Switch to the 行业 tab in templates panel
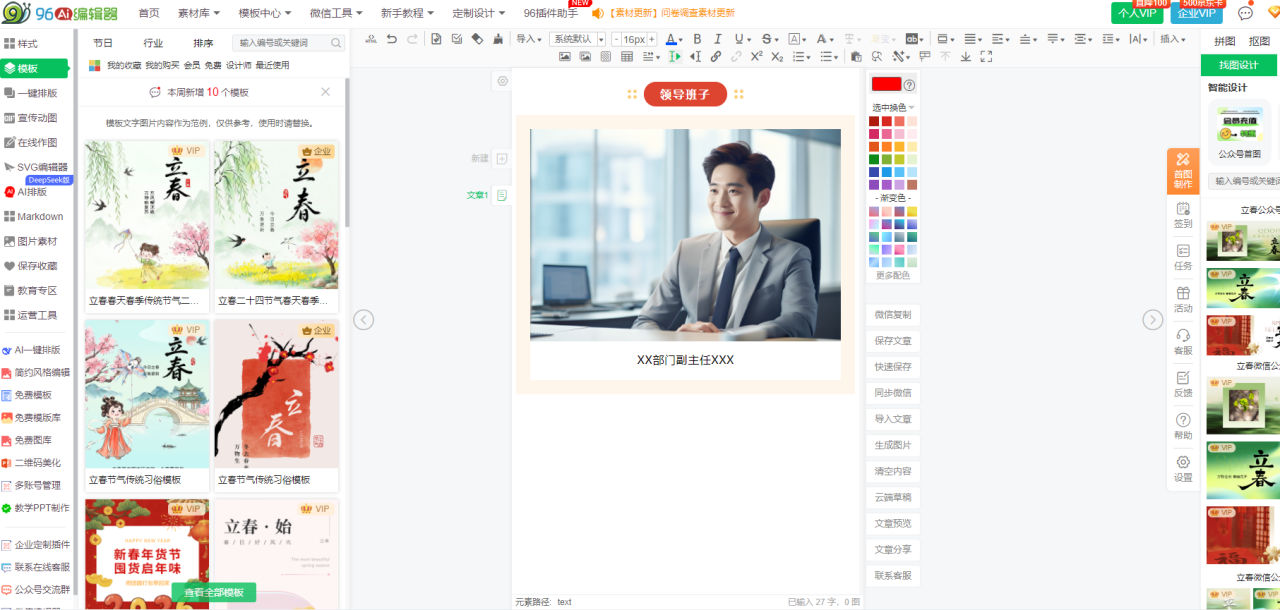Screen dimensions: 1280x610 [x=153, y=43]
